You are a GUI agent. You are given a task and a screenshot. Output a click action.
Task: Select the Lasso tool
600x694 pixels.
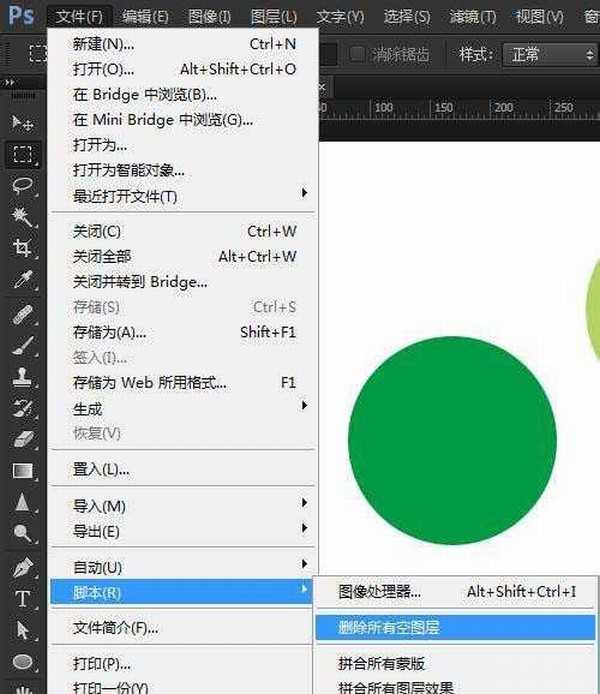22,186
